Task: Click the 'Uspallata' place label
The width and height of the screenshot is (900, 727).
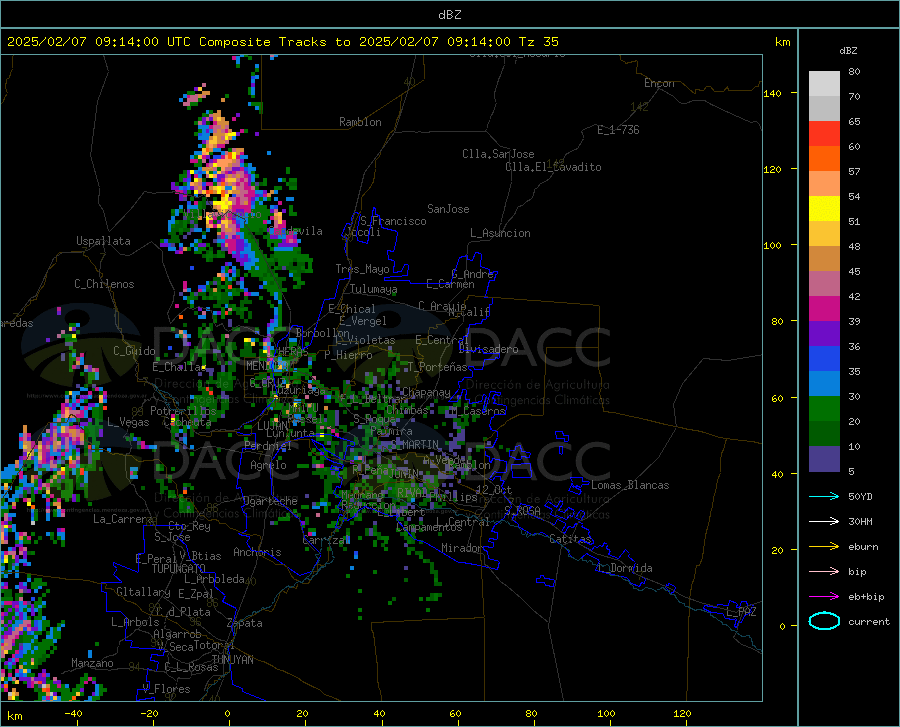Action: click(103, 241)
